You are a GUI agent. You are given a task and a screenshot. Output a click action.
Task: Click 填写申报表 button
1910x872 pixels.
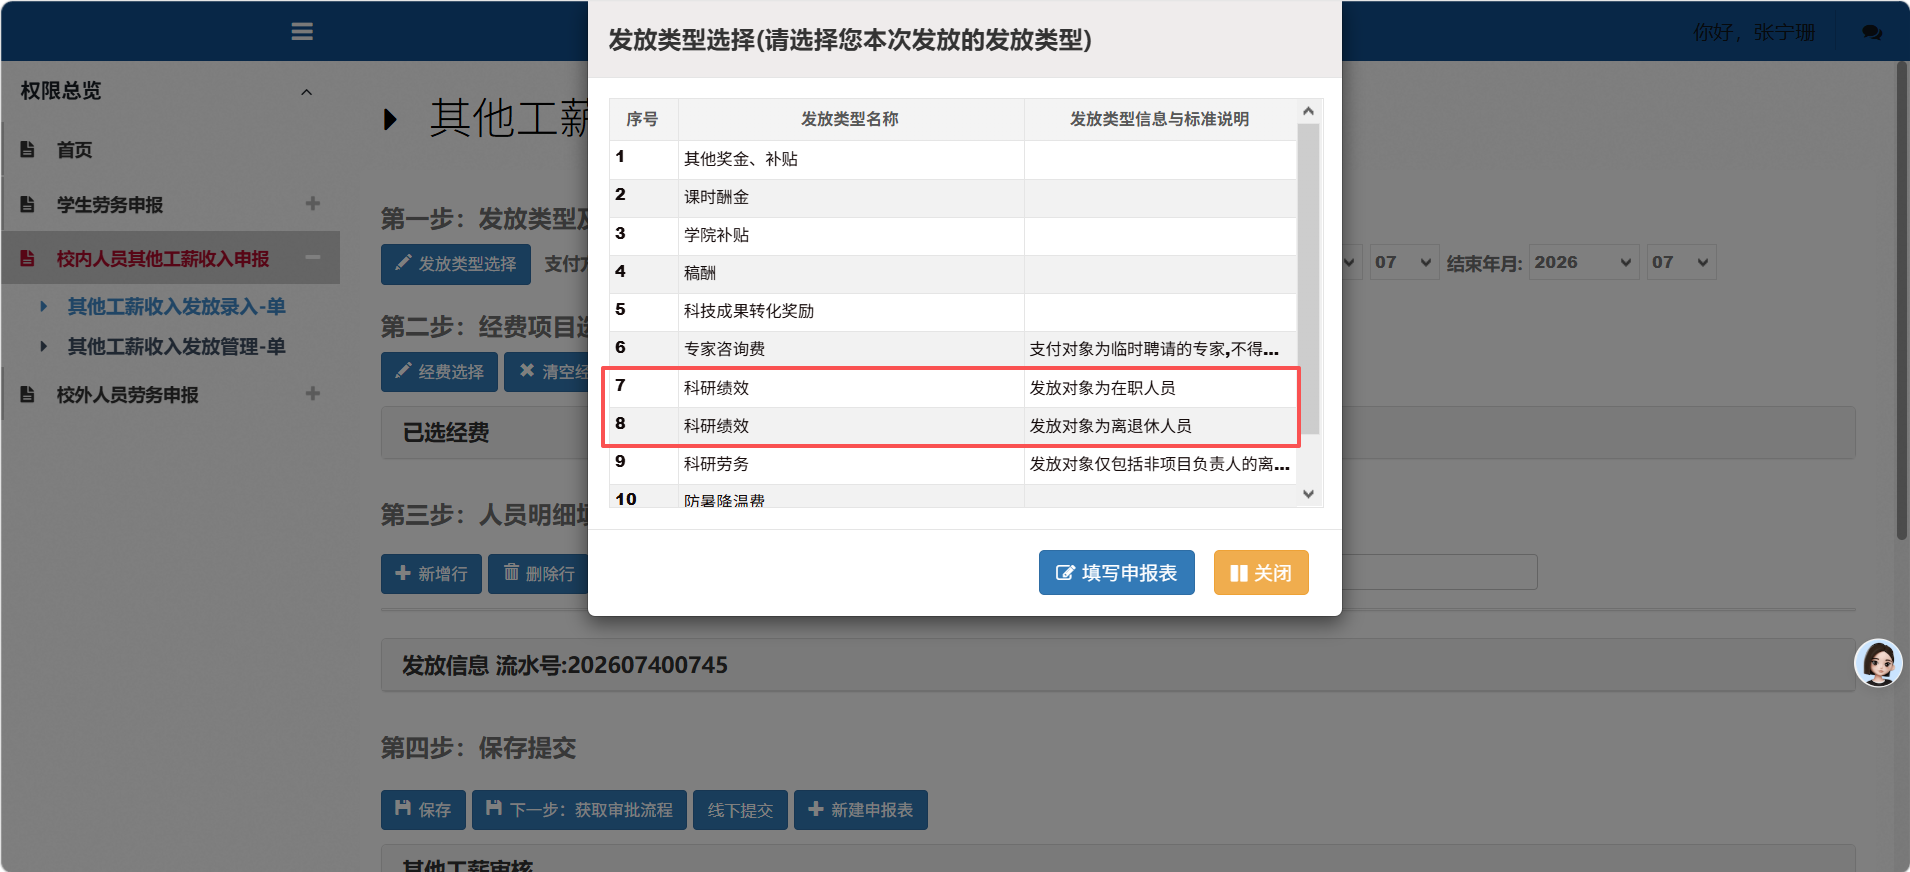click(1116, 573)
